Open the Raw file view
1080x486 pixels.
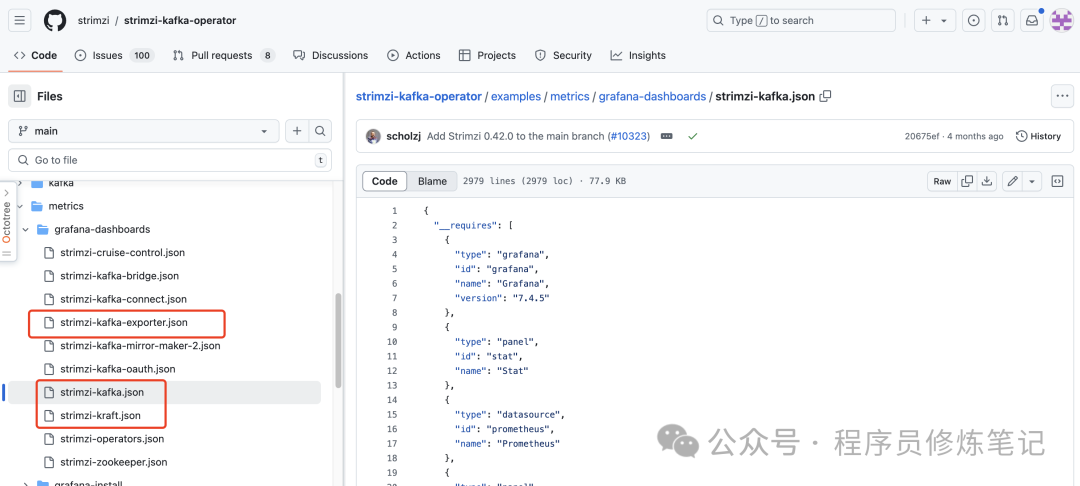click(942, 181)
